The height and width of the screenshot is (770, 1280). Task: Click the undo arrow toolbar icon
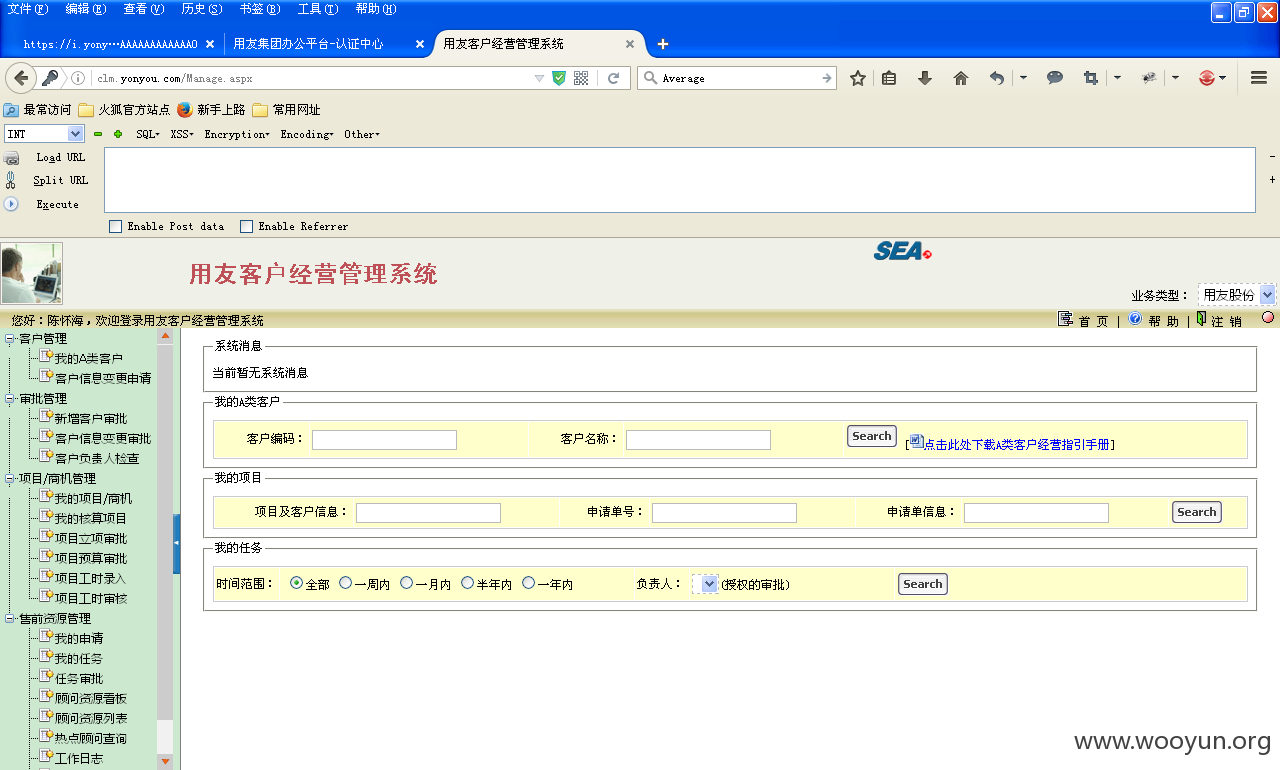[x=997, y=78]
